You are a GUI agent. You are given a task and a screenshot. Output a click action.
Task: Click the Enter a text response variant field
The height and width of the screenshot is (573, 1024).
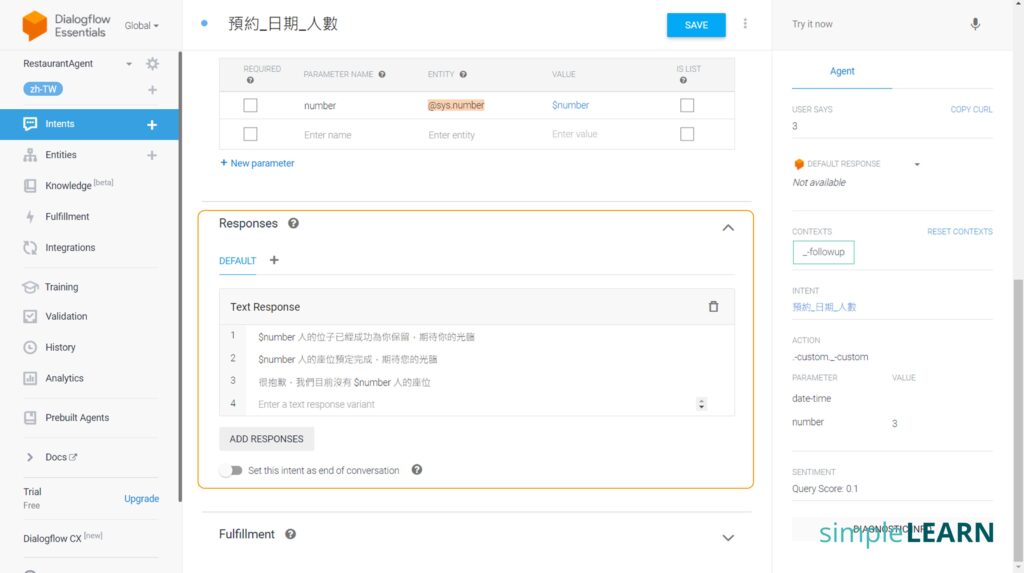coord(470,404)
